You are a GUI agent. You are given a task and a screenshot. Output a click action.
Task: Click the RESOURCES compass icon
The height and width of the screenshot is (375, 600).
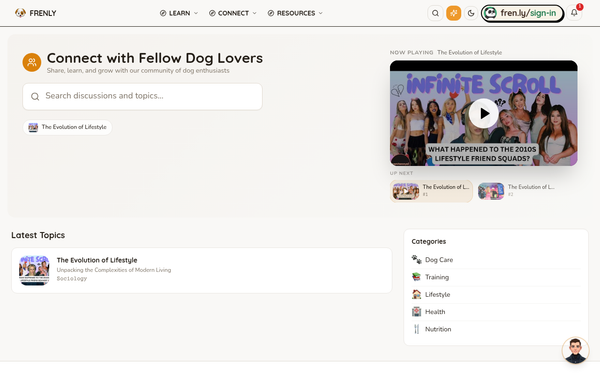click(x=271, y=13)
